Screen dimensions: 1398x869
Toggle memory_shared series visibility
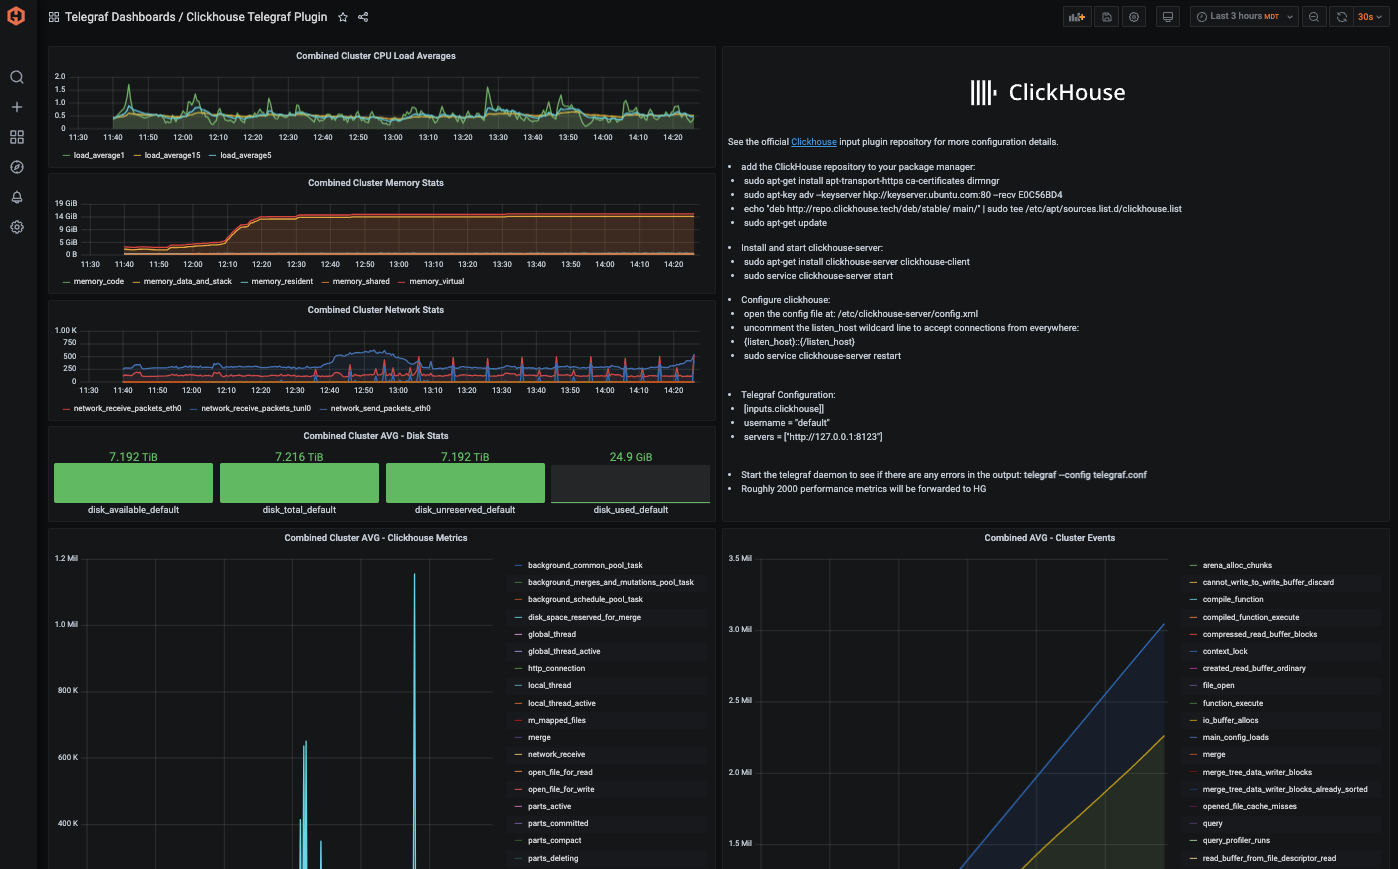point(361,281)
